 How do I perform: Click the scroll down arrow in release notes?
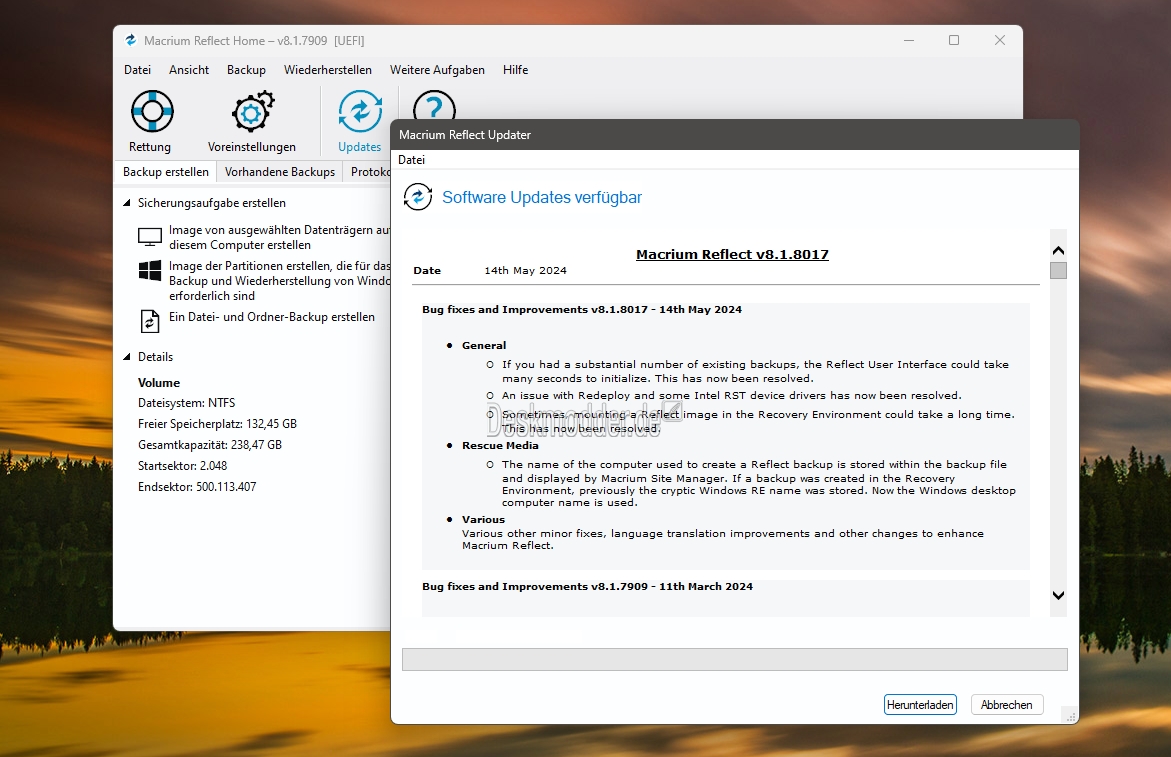[x=1058, y=595]
